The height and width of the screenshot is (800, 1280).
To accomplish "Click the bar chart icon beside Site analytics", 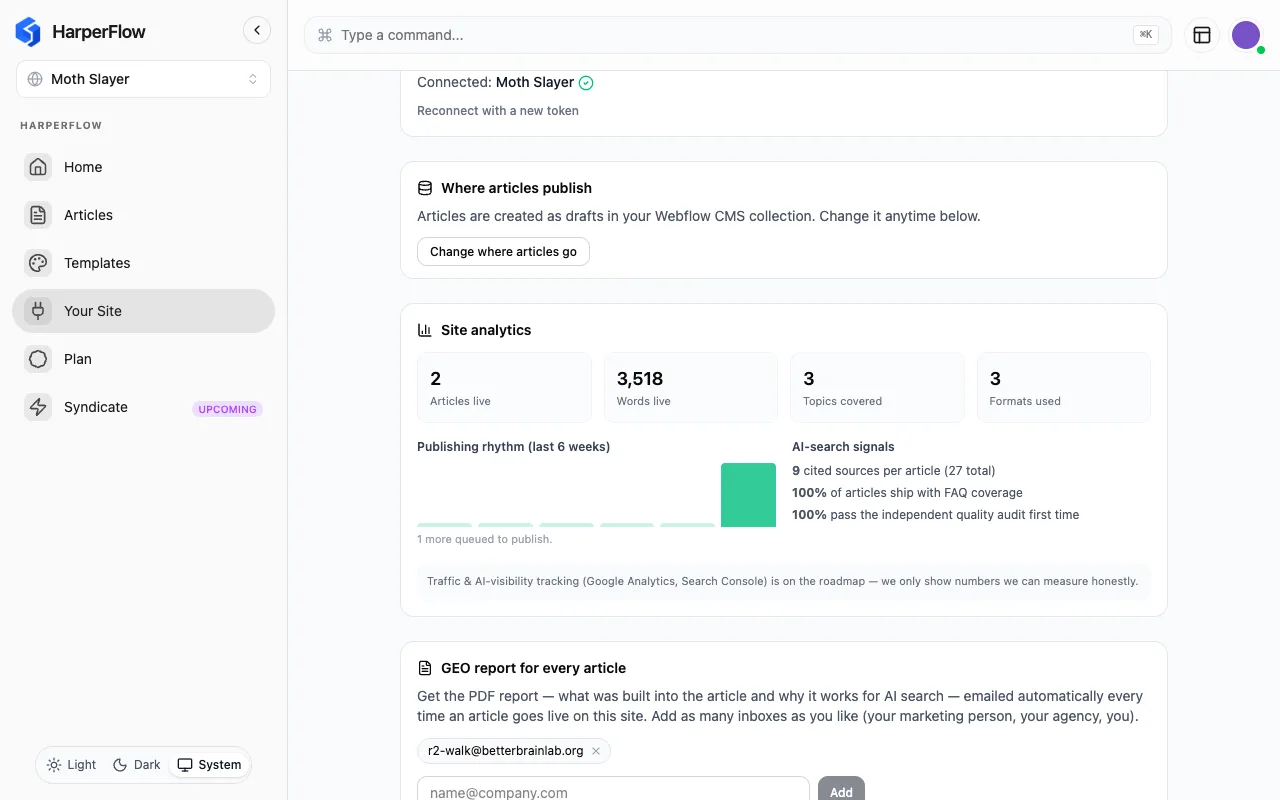I will pos(425,330).
